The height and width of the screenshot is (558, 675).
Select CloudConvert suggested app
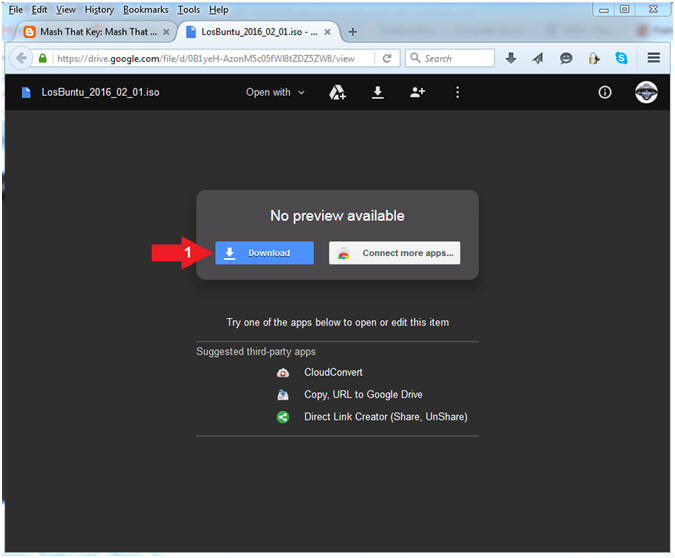pyautogui.click(x=333, y=372)
